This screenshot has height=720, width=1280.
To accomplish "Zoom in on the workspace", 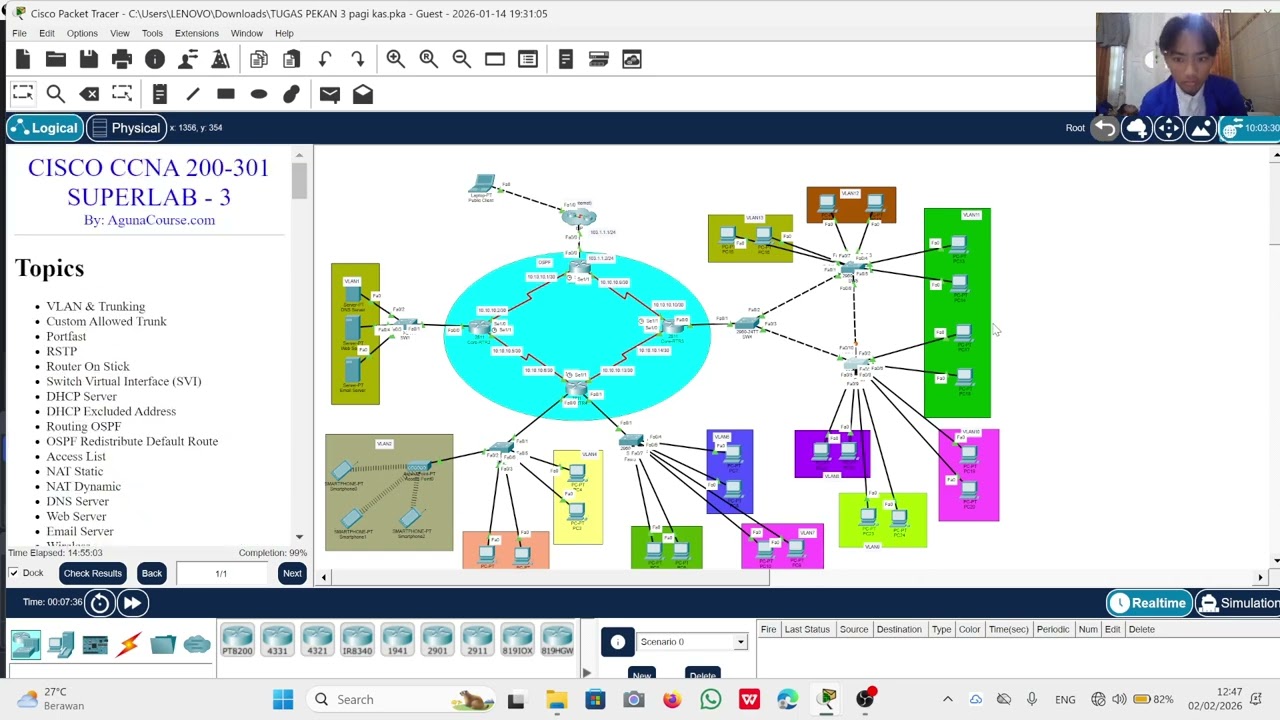I will click(x=396, y=60).
